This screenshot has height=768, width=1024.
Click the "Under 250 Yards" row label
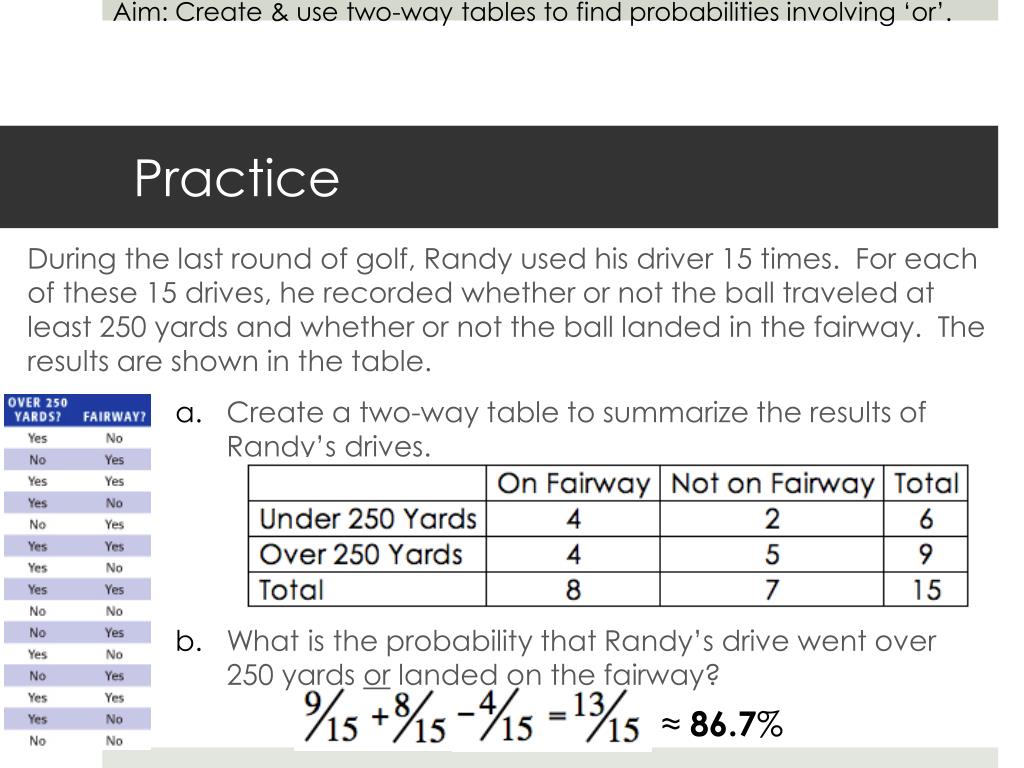(x=367, y=519)
